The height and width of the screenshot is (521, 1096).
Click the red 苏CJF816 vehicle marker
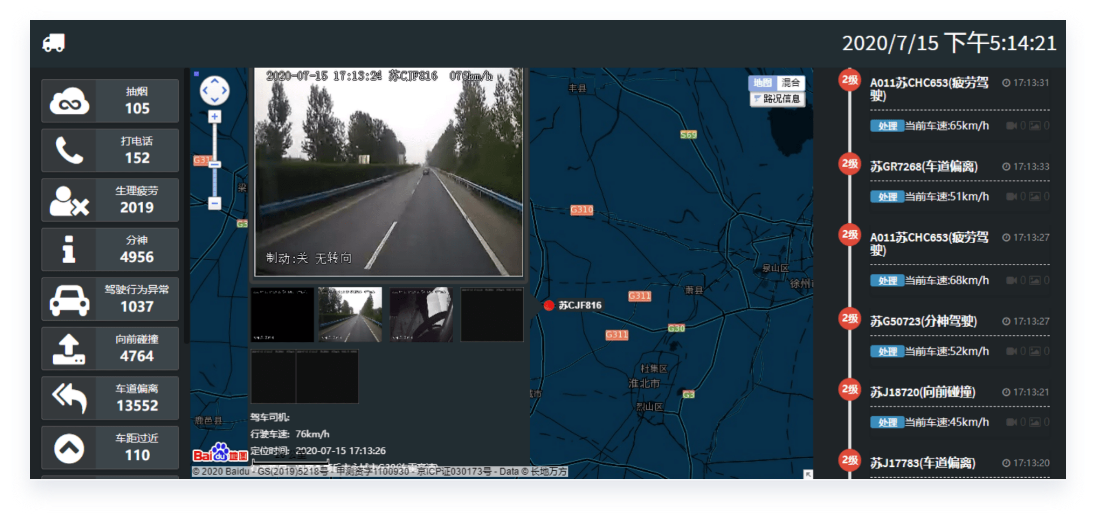coord(548,305)
